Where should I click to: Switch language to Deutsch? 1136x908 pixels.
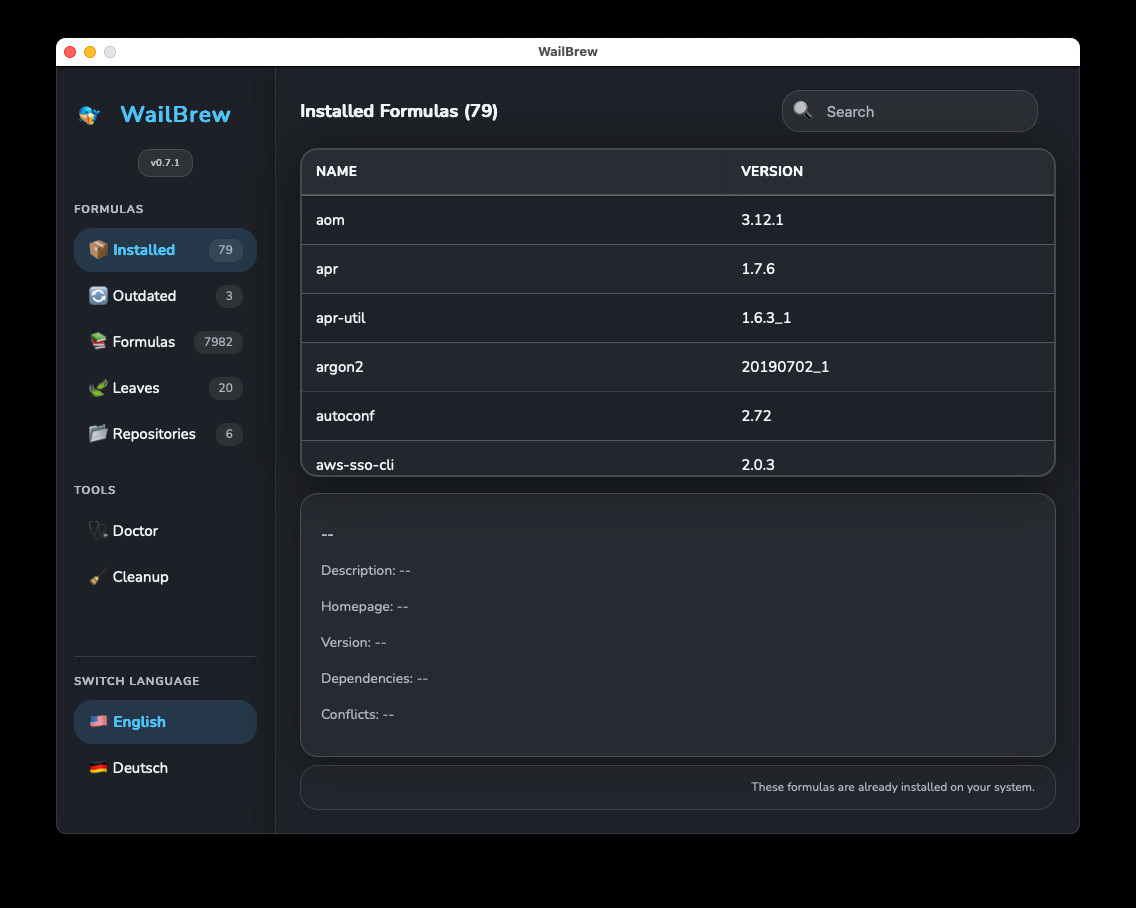(165, 767)
